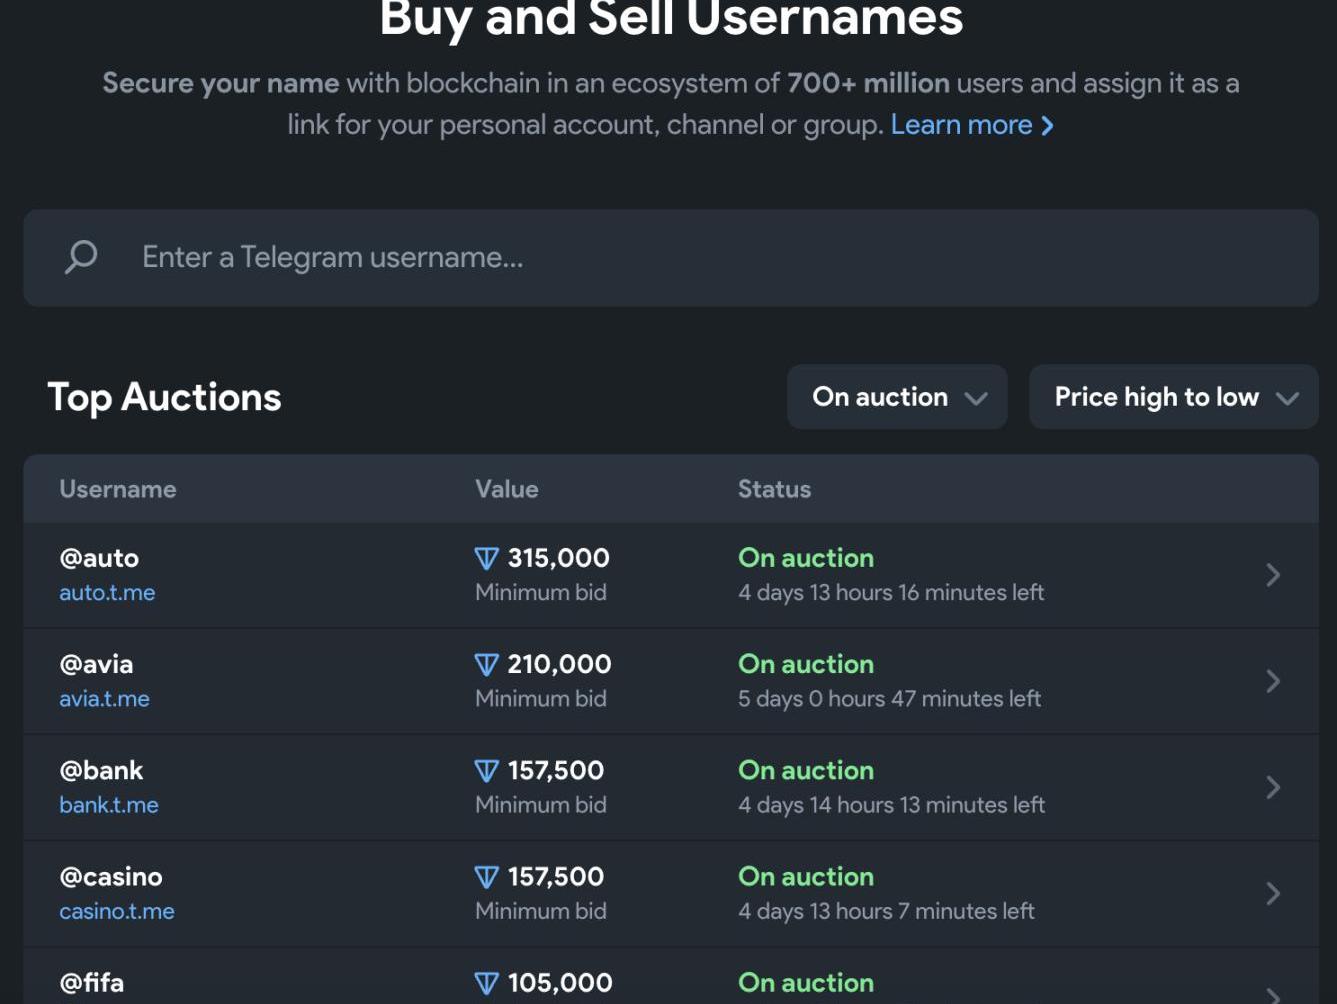Image resolution: width=1337 pixels, height=1004 pixels.
Task: Click the Username column header
Action: click(x=118, y=489)
